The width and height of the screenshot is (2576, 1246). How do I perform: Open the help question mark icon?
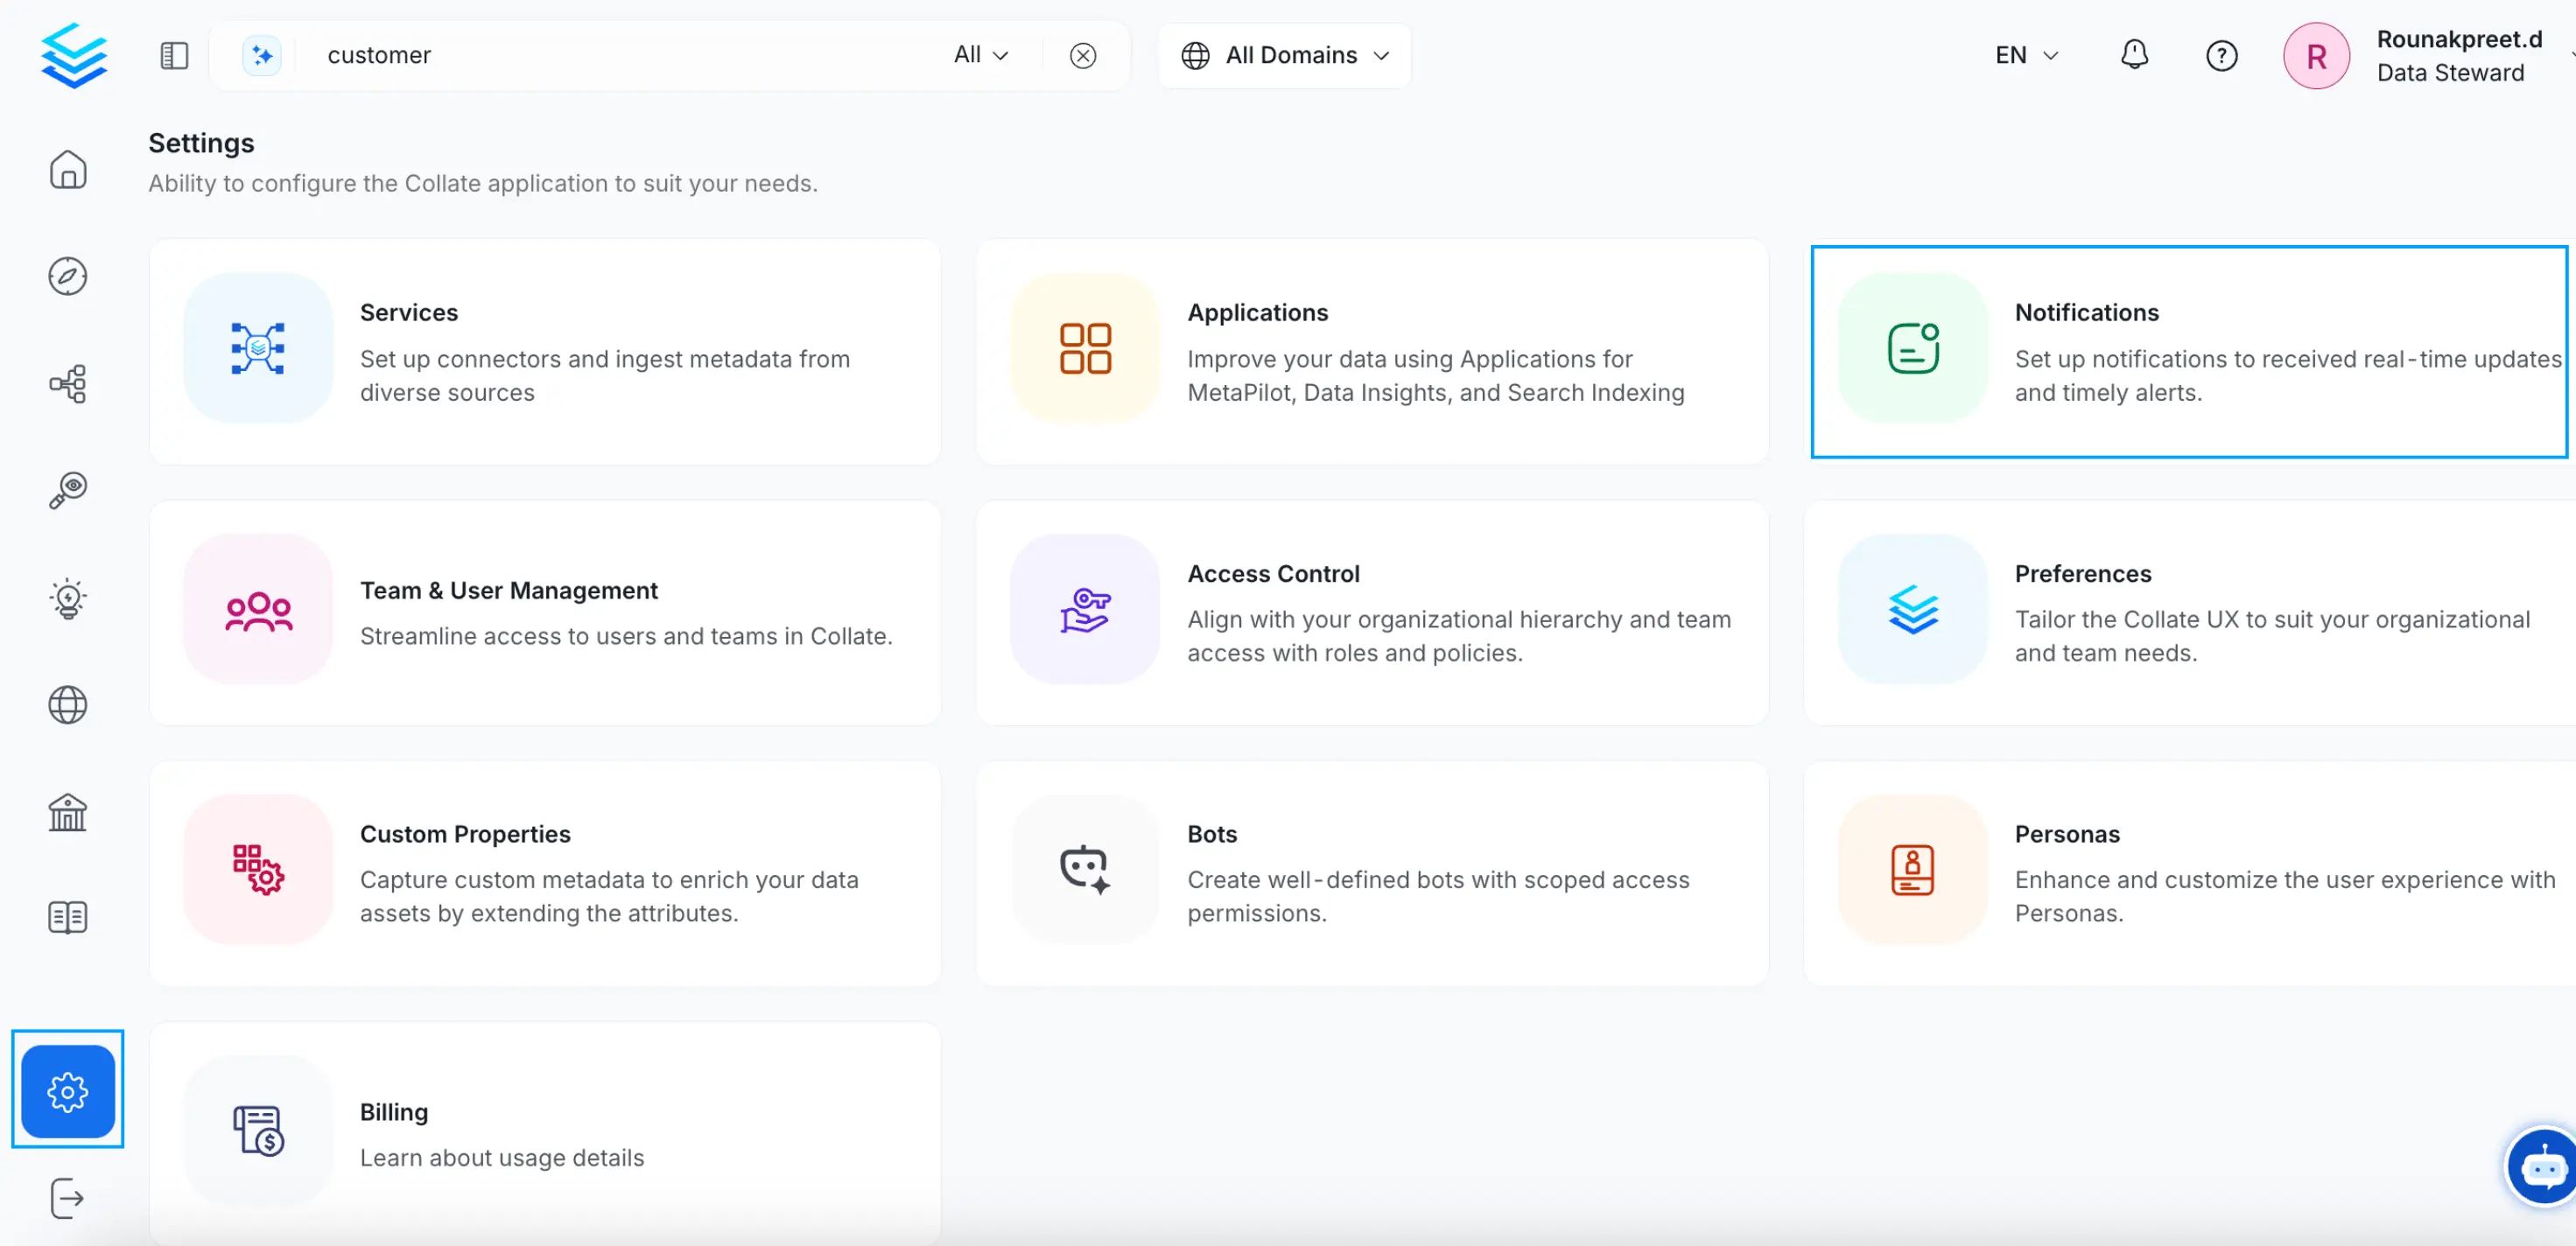[2221, 55]
